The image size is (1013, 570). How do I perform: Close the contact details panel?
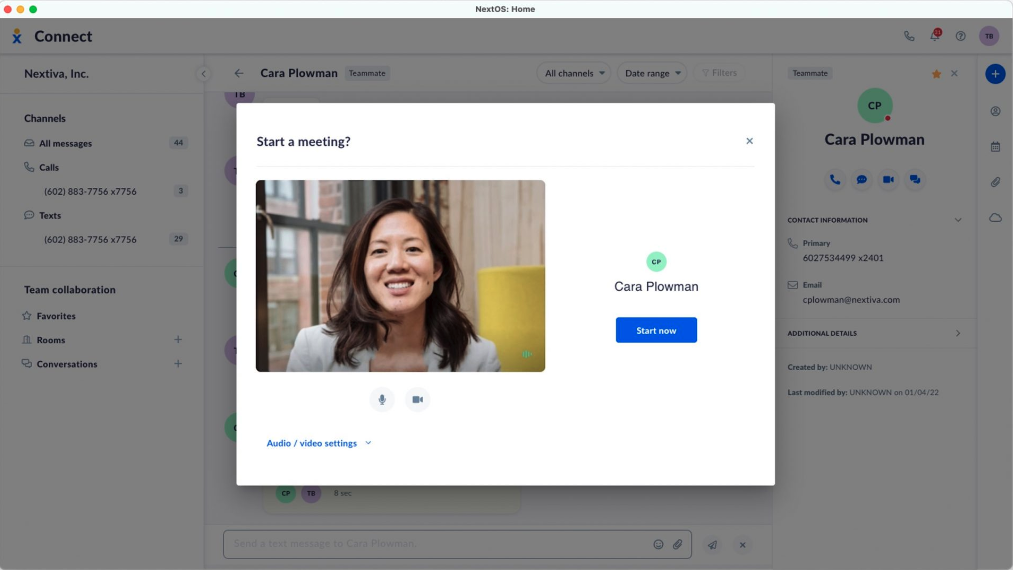pyautogui.click(x=954, y=74)
